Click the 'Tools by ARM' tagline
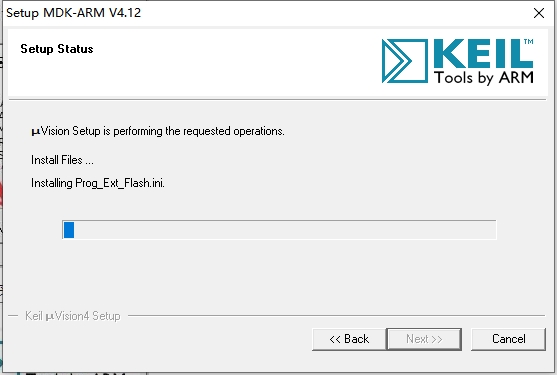The image size is (557, 375). pyautogui.click(x=484, y=77)
